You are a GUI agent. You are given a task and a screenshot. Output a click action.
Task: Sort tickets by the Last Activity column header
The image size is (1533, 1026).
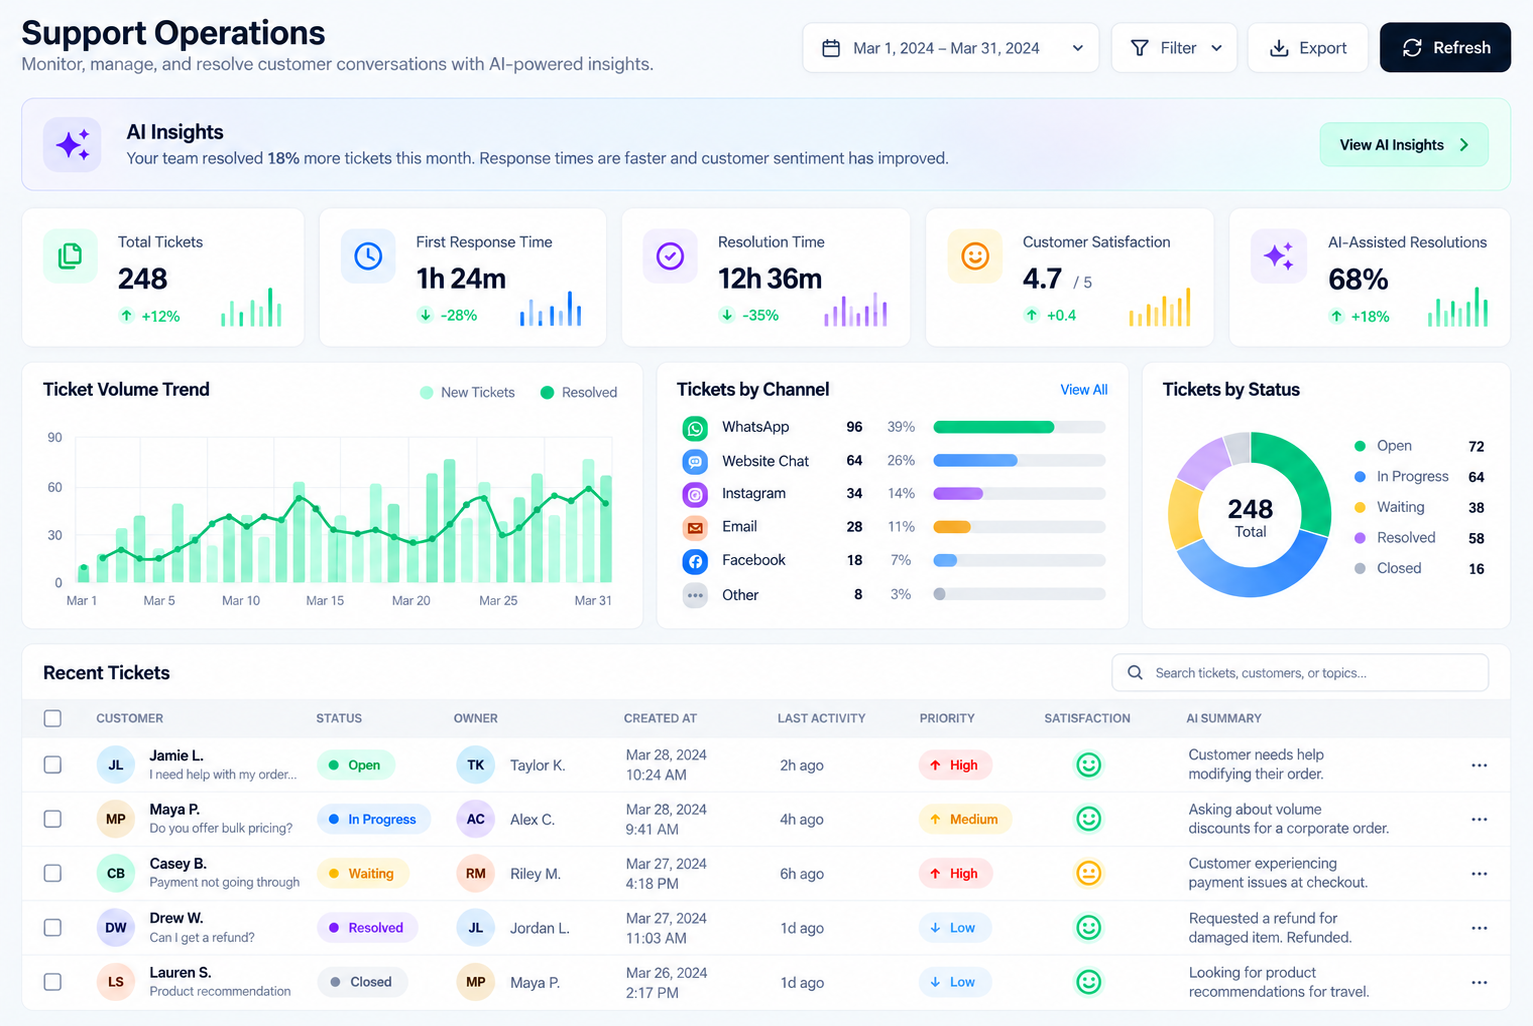[x=822, y=718]
